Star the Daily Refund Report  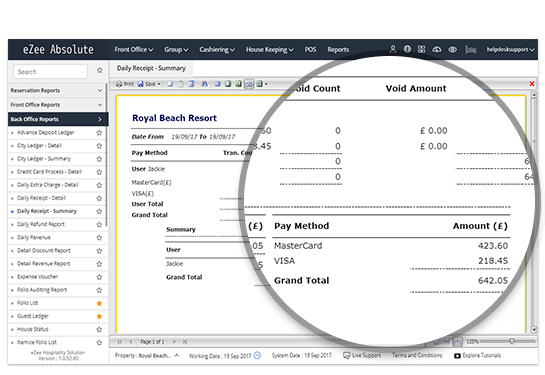99,225
